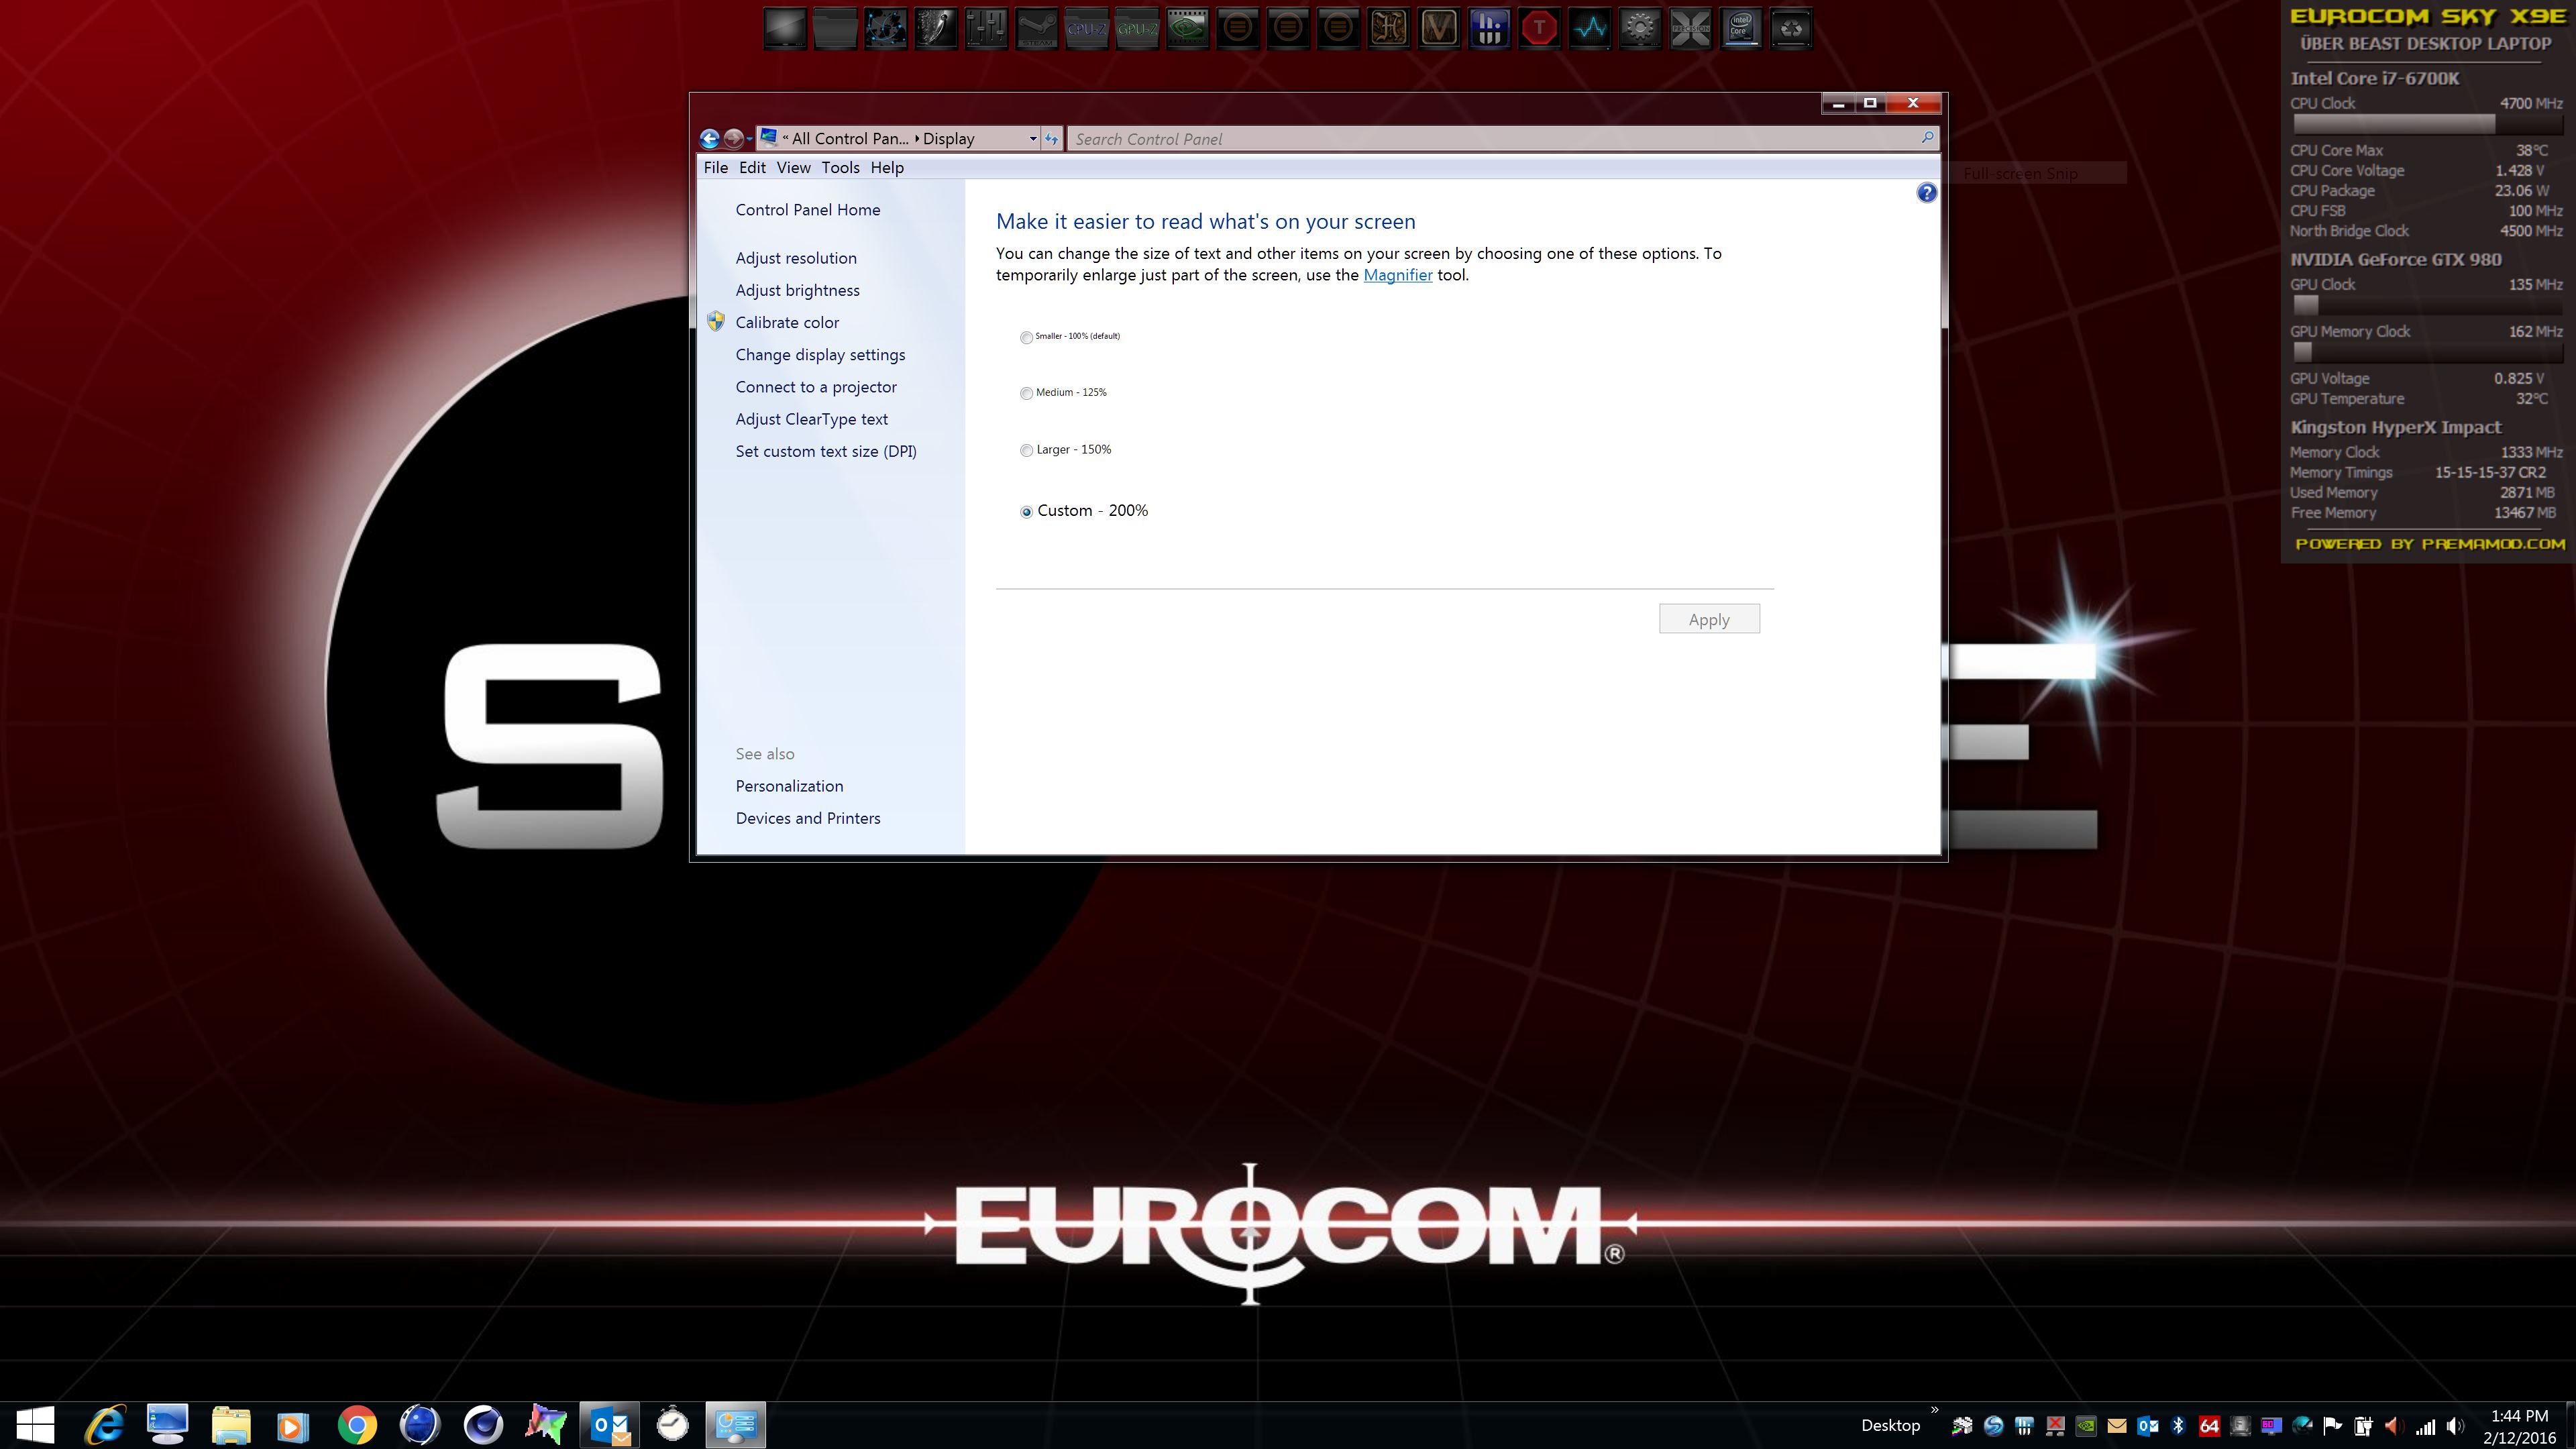Open Connect to a projector link

[x=816, y=387]
